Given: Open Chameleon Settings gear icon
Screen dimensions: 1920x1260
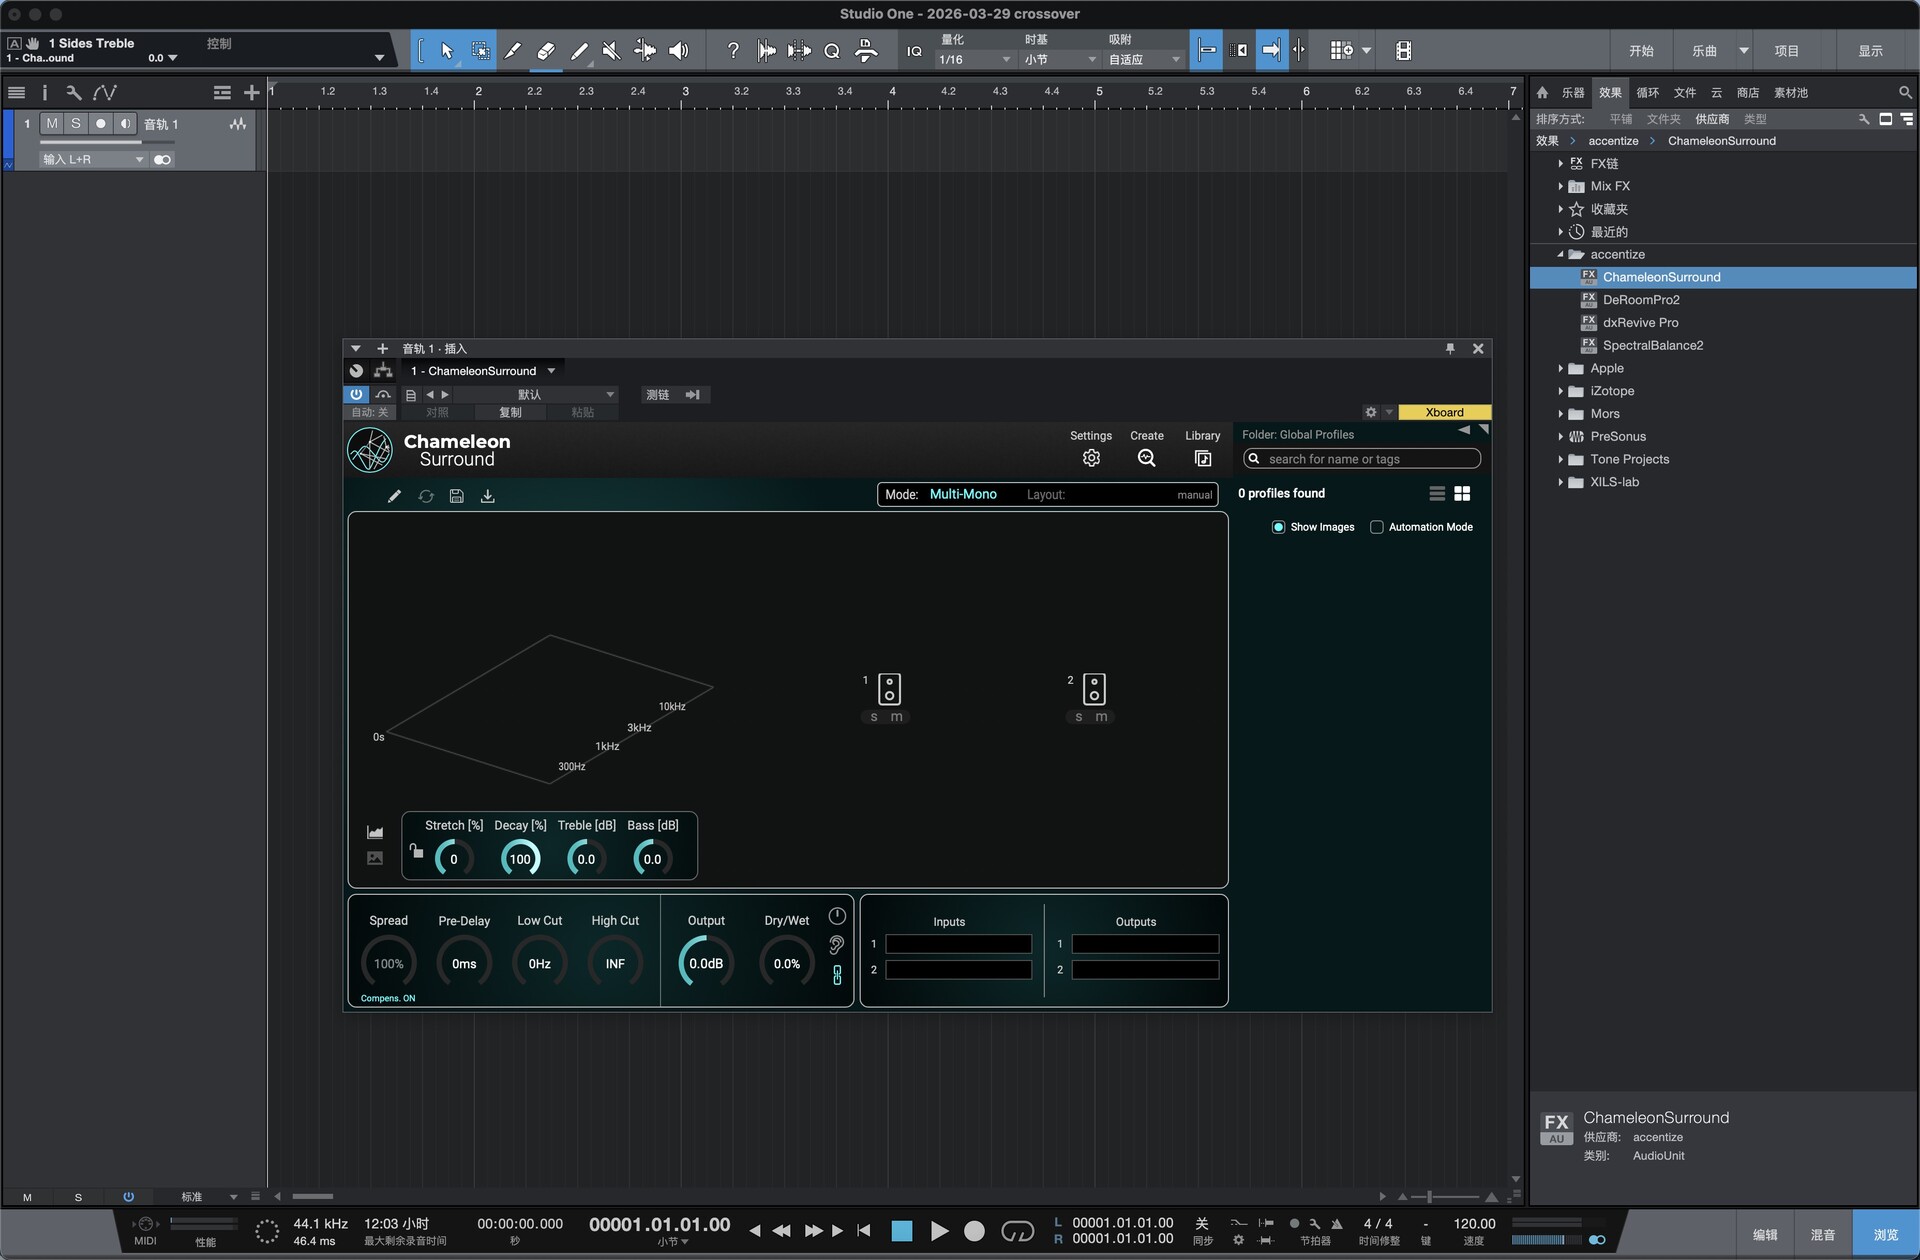Looking at the screenshot, I should [1091, 458].
